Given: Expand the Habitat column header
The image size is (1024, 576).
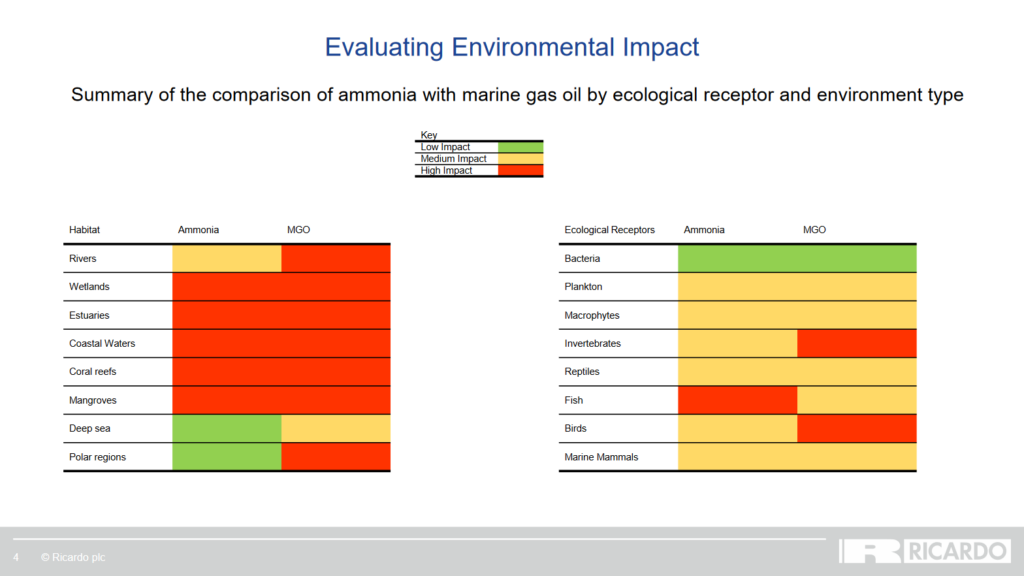Looking at the screenshot, I should [x=85, y=230].
